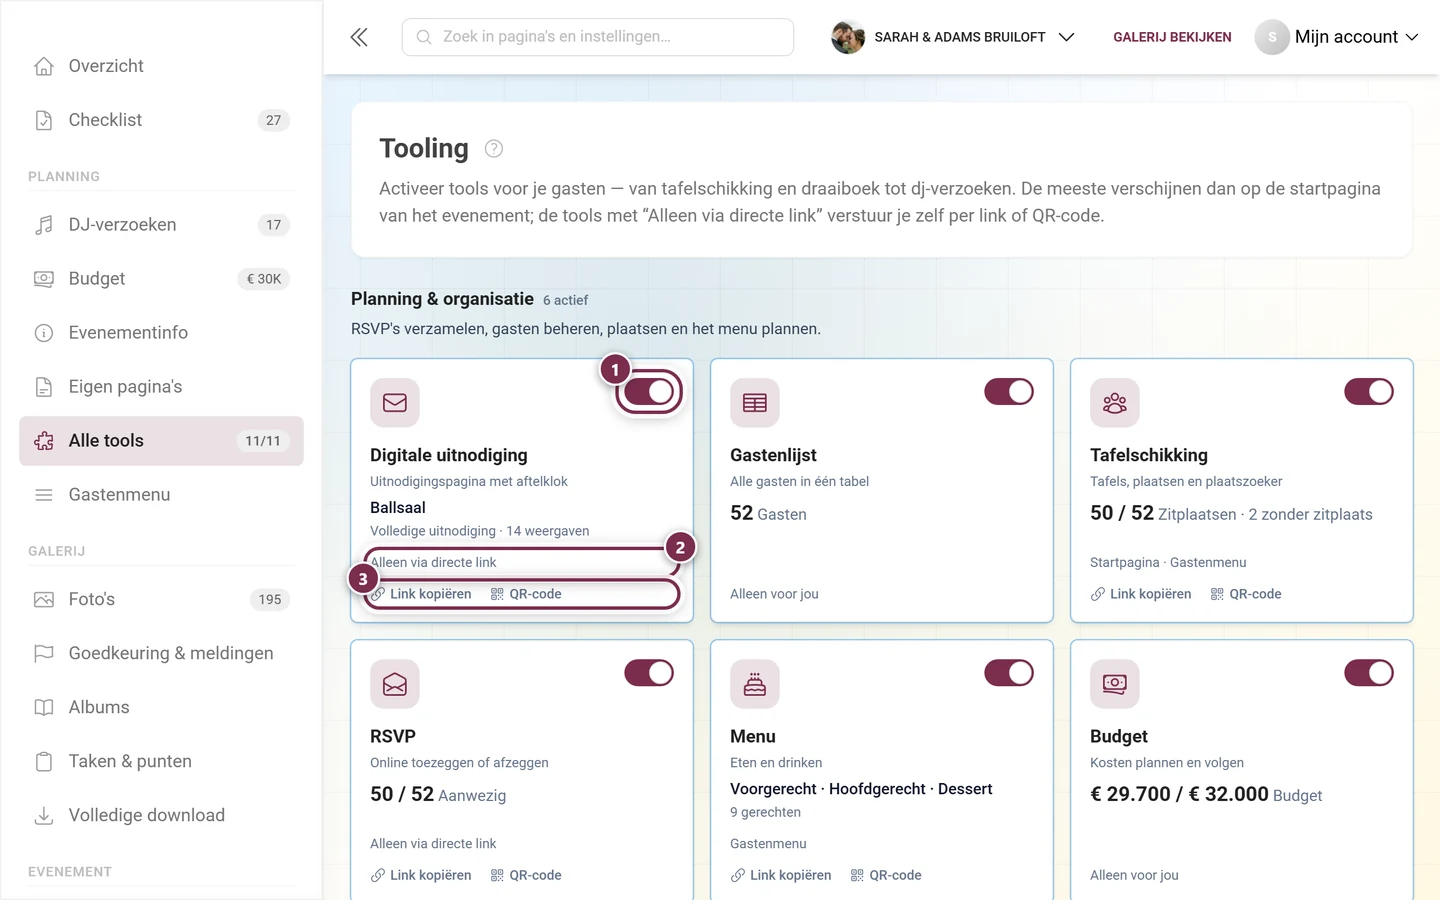
Task: Turn off the Gastenlijst toggle
Action: coord(1009,392)
